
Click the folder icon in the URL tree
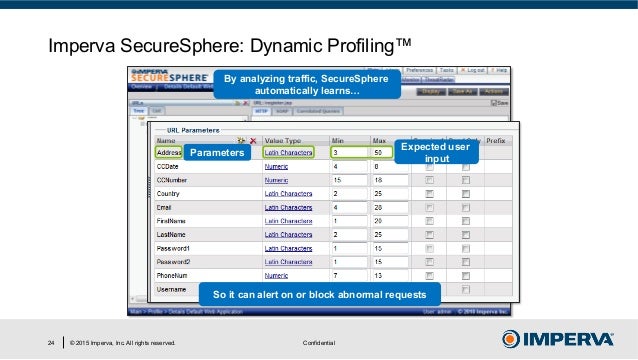(141, 118)
